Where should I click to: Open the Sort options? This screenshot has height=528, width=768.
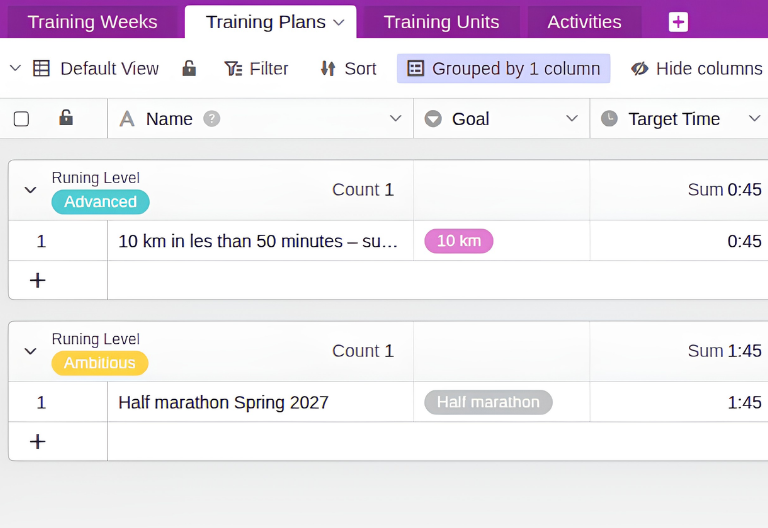348,69
